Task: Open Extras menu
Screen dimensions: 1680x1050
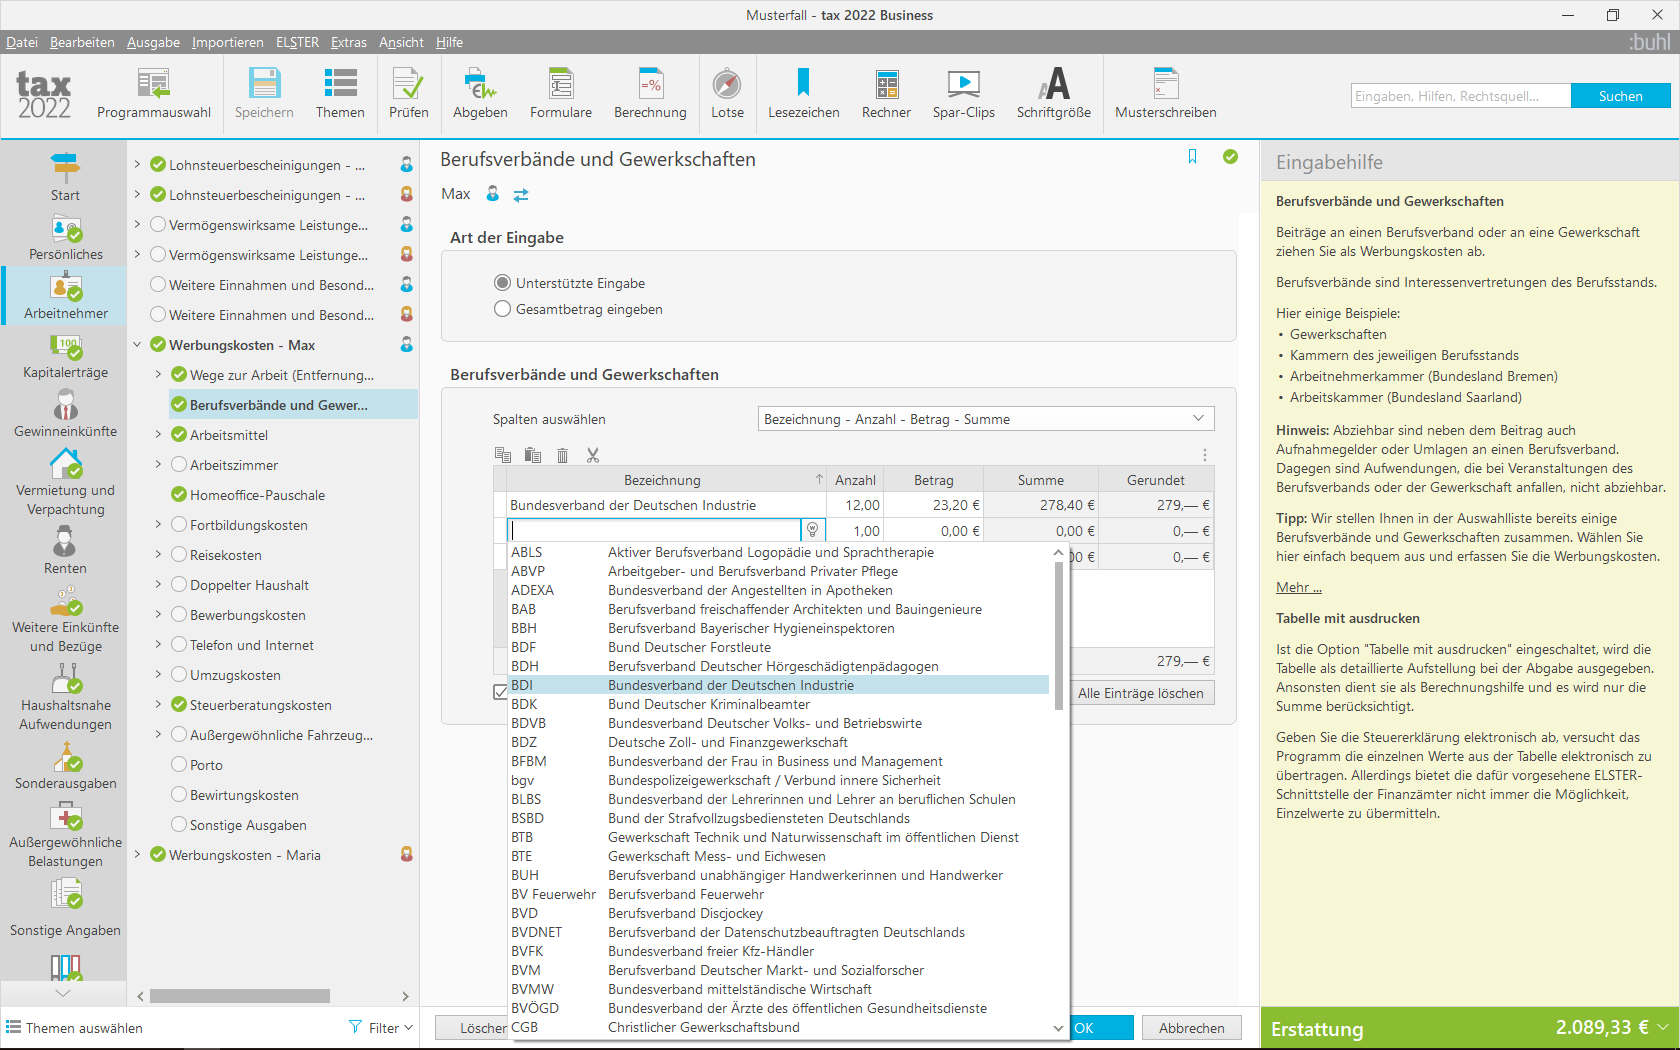Action: pyautogui.click(x=349, y=42)
